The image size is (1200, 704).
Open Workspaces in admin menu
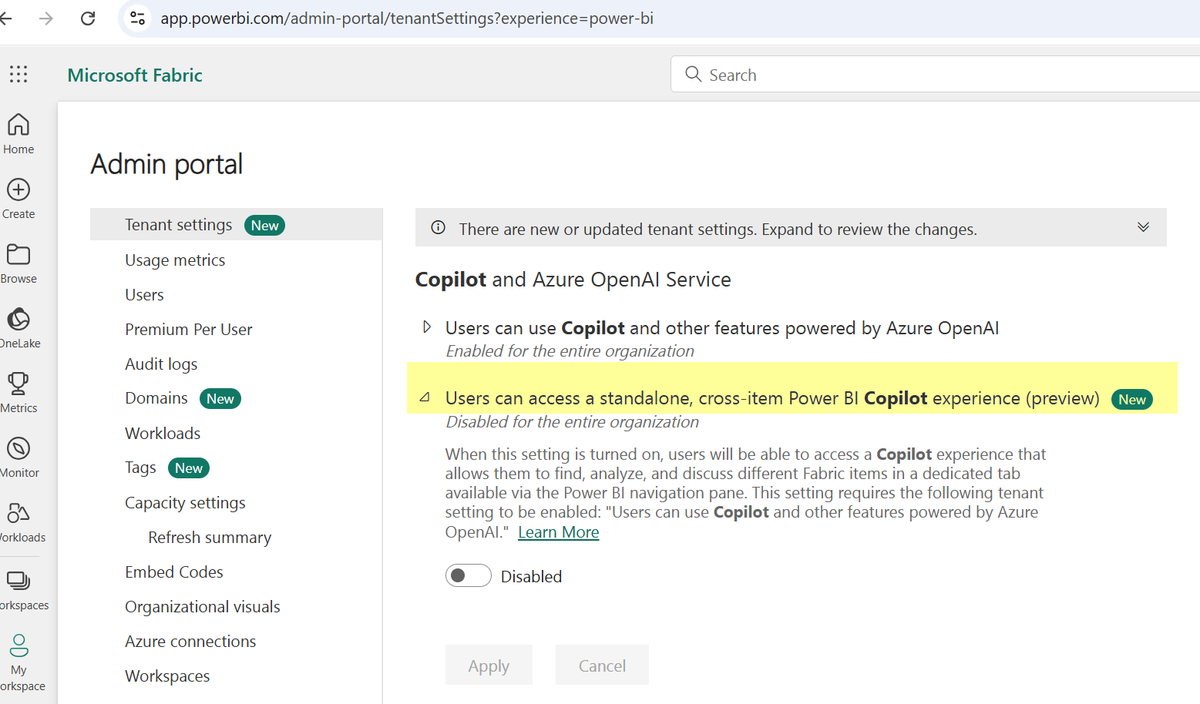coord(167,676)
